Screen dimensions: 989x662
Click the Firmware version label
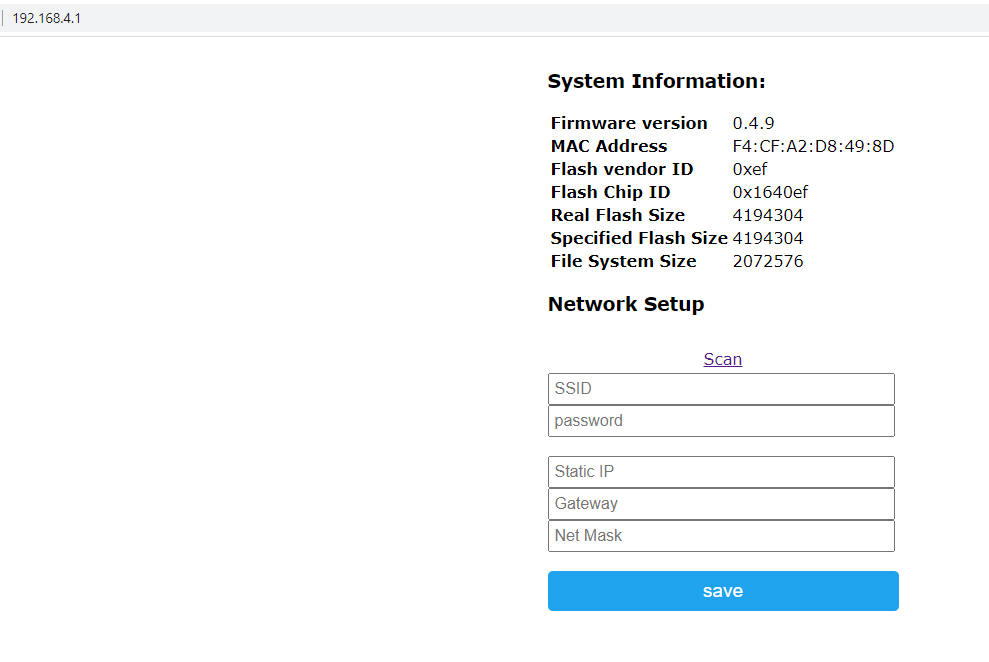point(629,123)
